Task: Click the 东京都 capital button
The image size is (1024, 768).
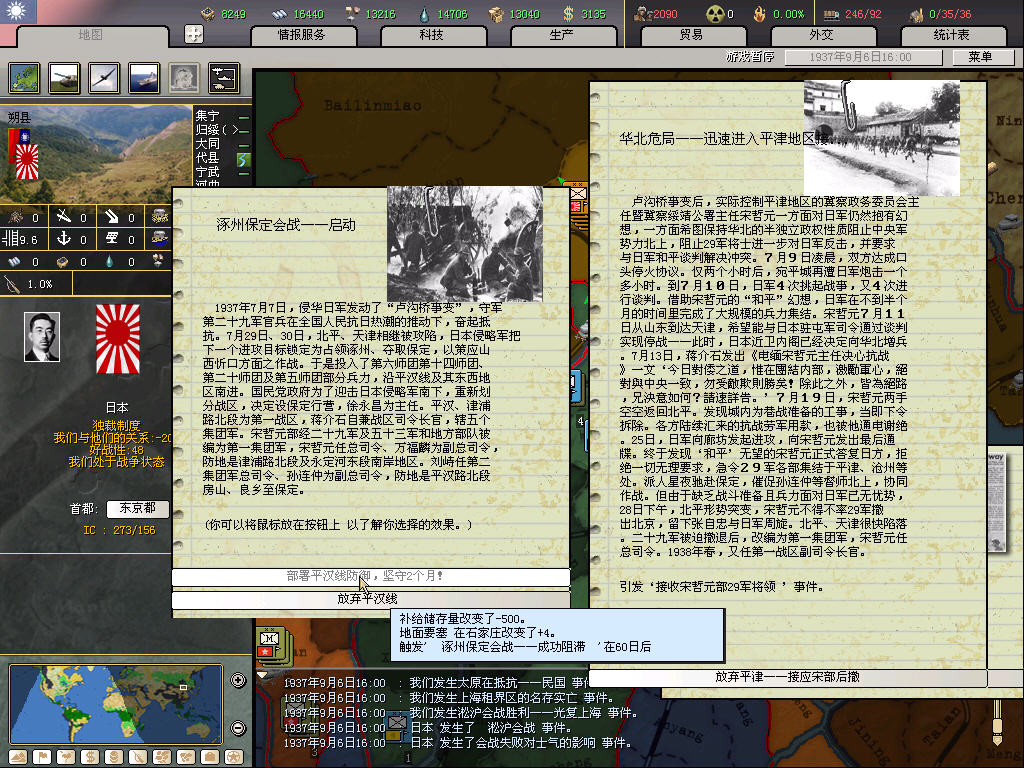Action: coord(138,508)
